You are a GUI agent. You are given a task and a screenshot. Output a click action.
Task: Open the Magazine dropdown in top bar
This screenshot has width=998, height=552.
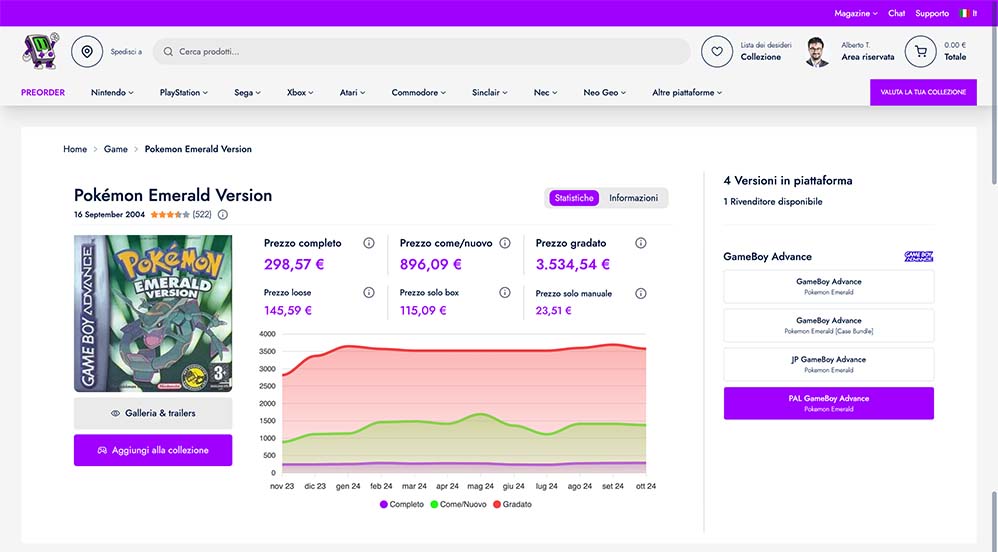point(855,13)
